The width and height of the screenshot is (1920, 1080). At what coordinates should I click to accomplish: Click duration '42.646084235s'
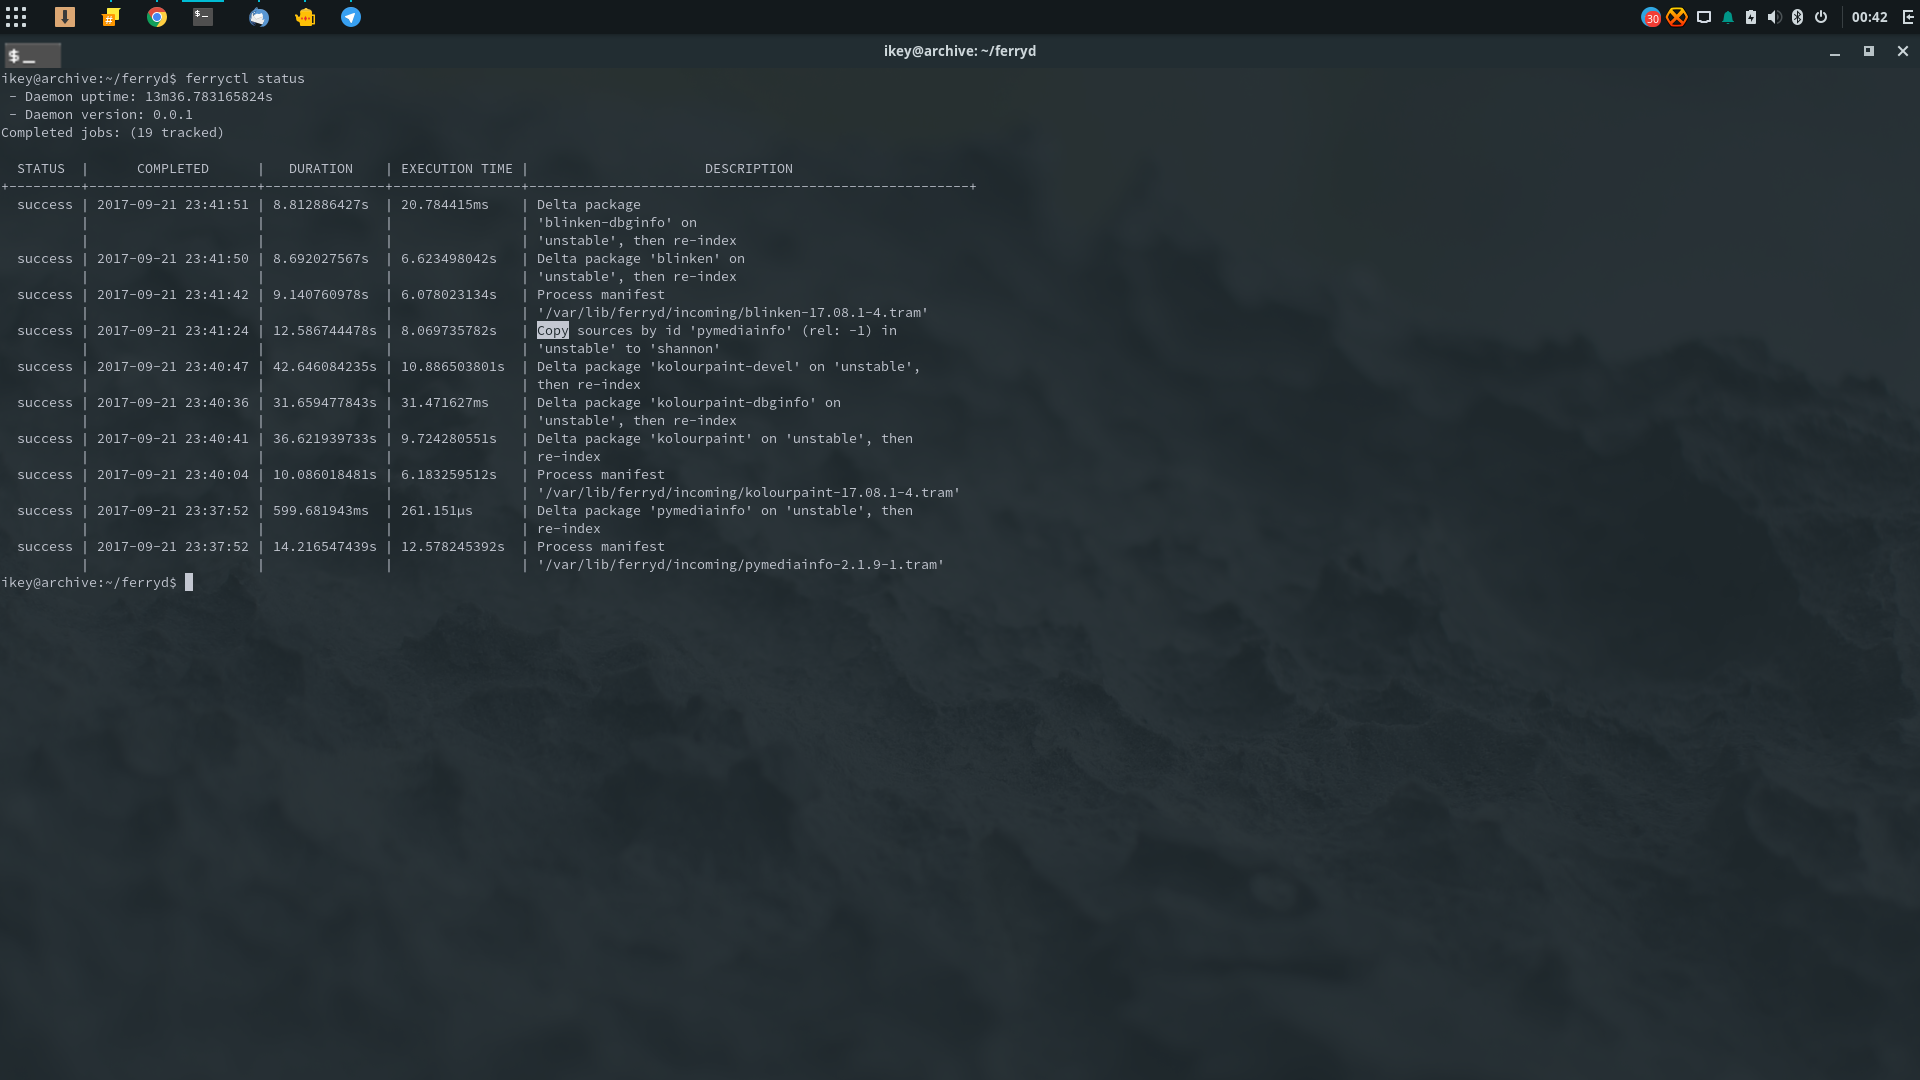point(325,367)
